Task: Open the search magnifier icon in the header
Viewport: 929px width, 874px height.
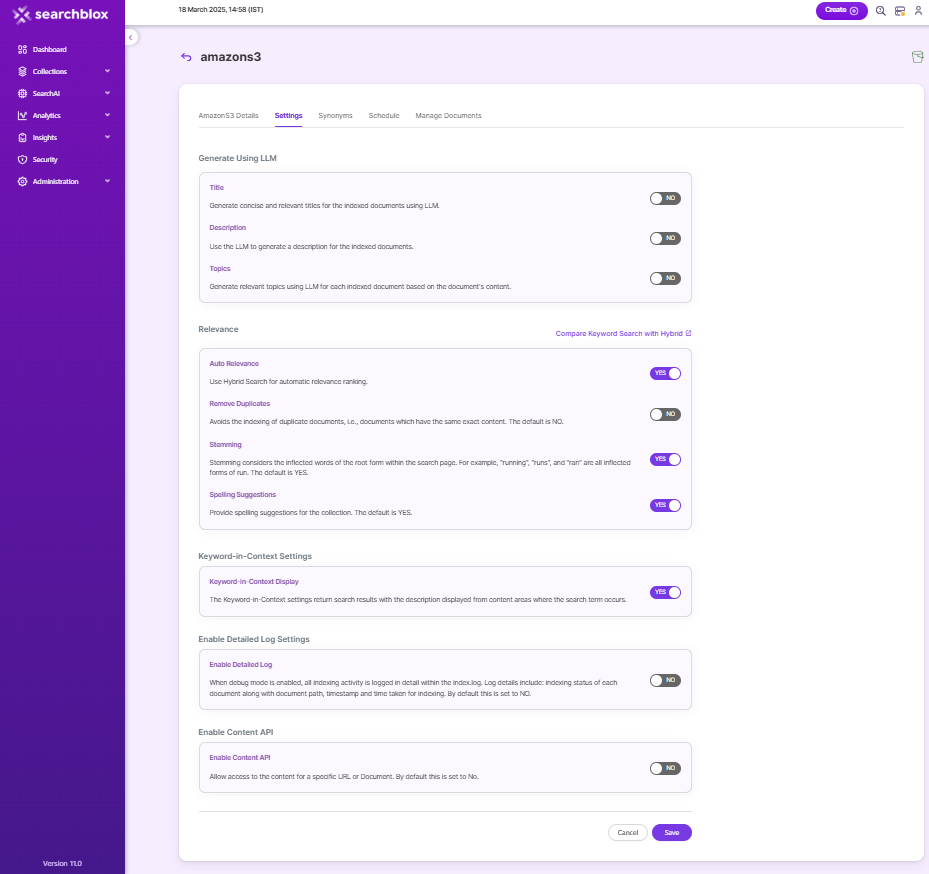Action: [880, 11]
